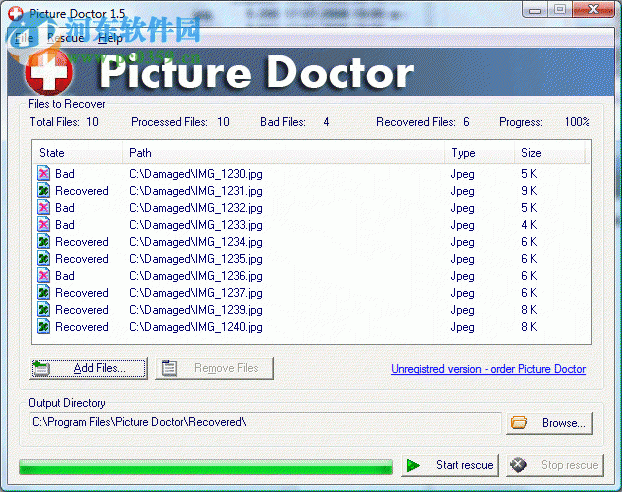Click the folder icon on Browse button
Screen dimensions: 622x492
[519, 423]
